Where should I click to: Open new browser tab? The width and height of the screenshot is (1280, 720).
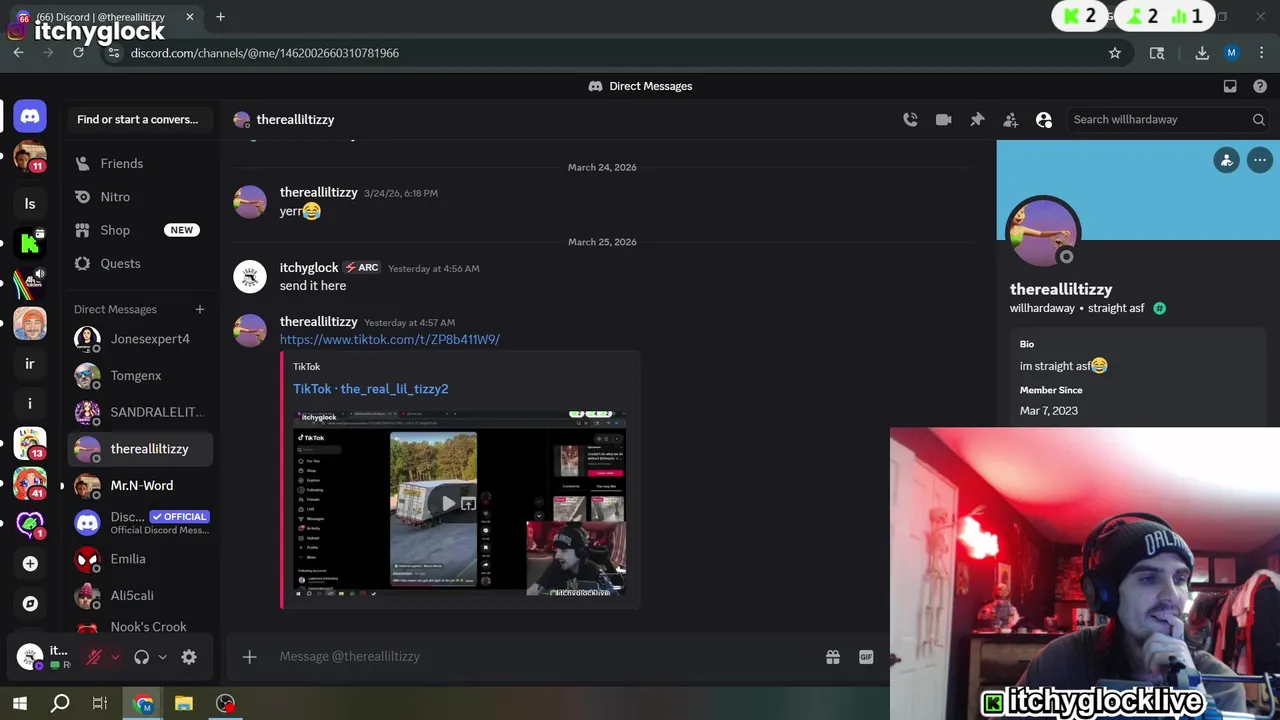click(x=220, y=17)
